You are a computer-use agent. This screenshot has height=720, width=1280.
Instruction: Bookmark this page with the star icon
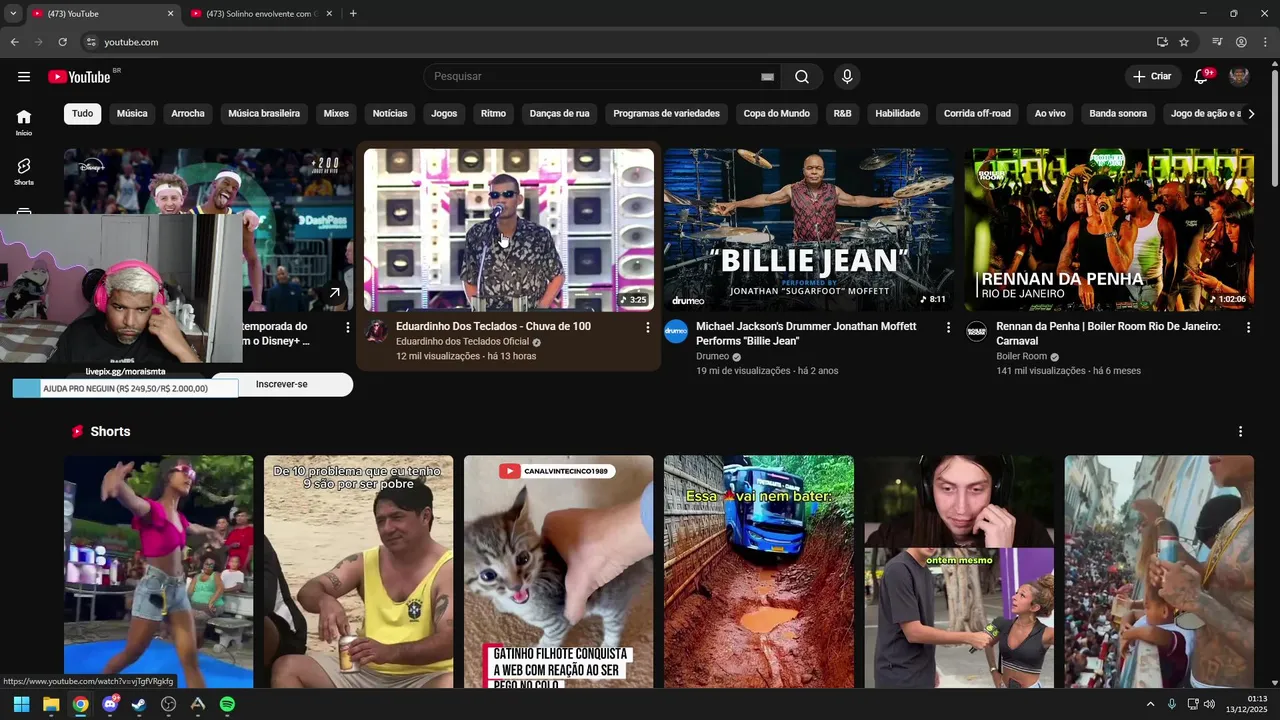coord(1184,42)
